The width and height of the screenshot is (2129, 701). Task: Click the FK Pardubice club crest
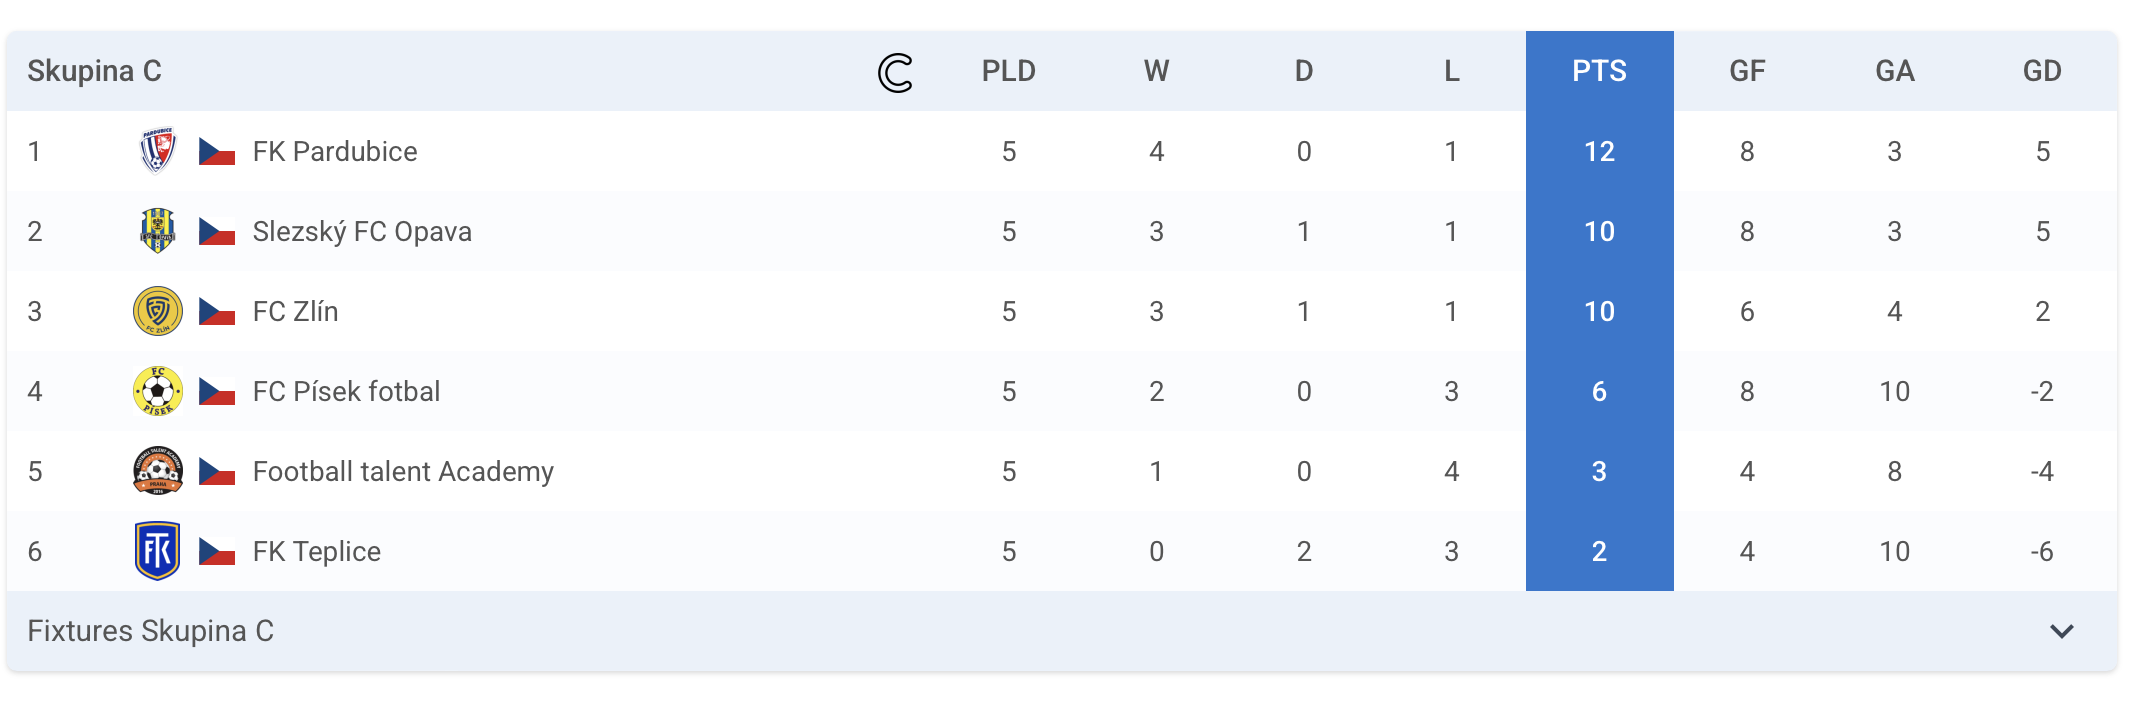point(158,151)
